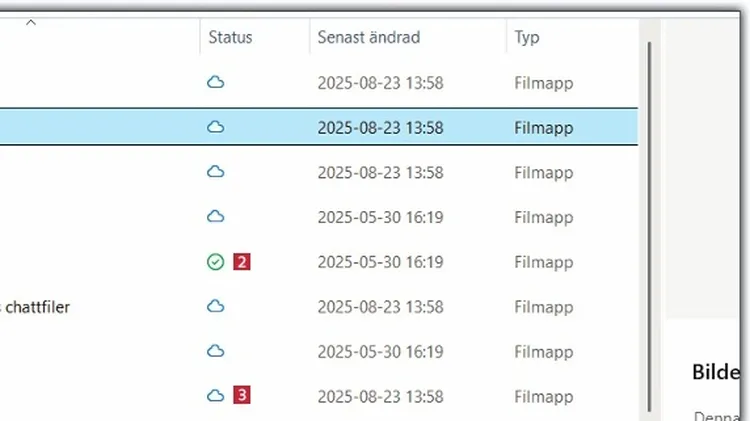Click cloud status icon in highlighted row

click(215, 127)
